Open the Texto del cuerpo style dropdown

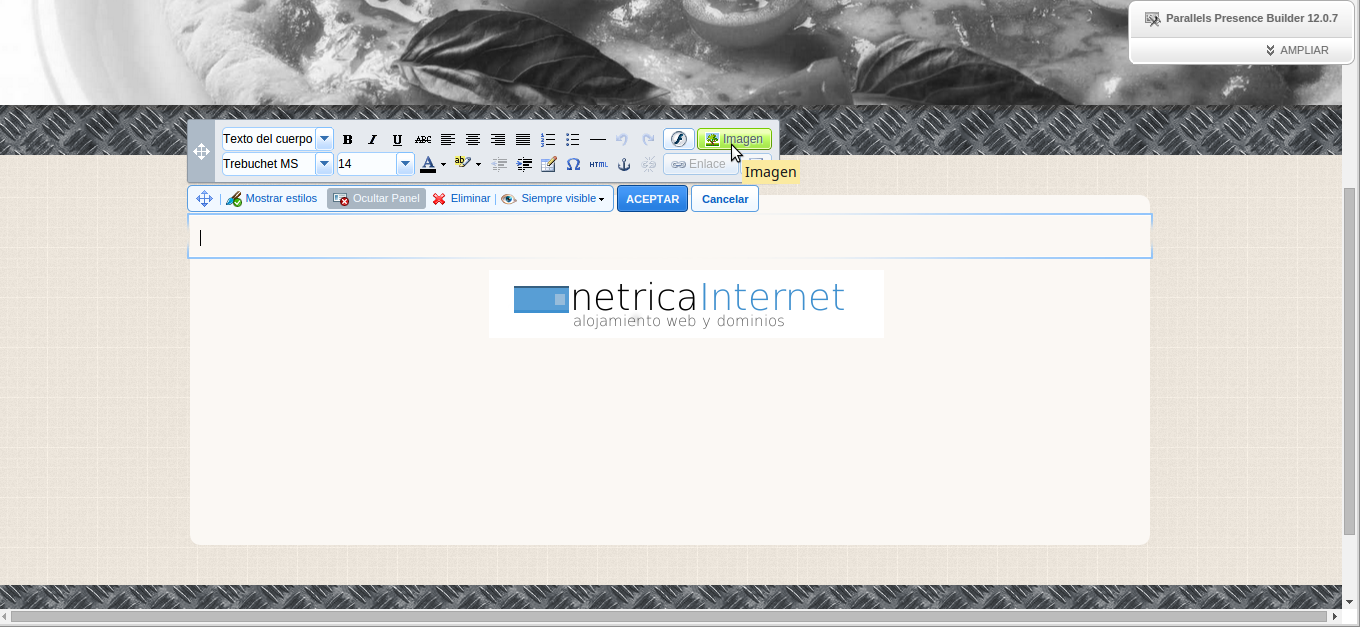click(324, 139)
